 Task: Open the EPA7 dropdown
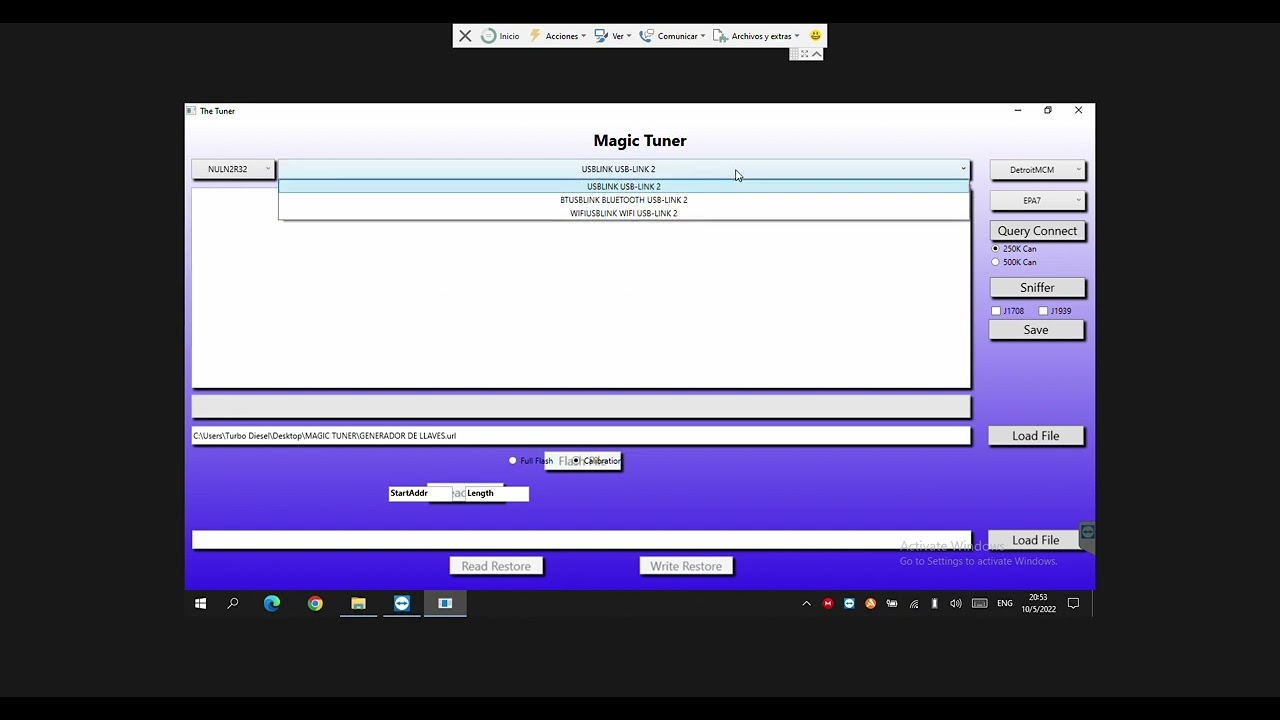(x=1037, y=201)
